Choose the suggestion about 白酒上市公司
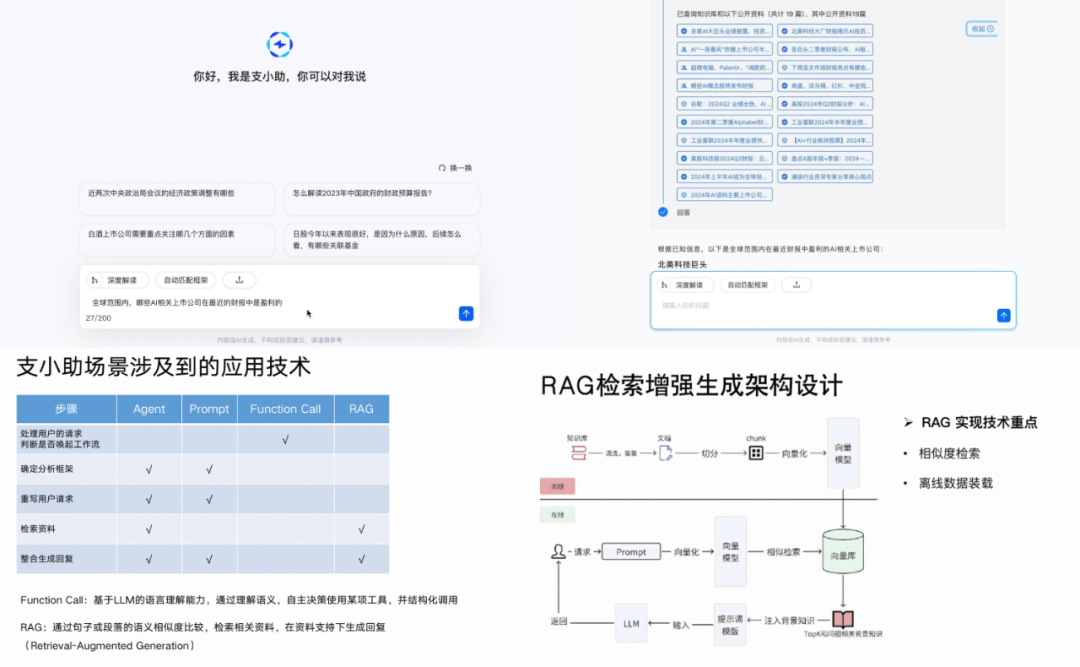 coord(177,240)
